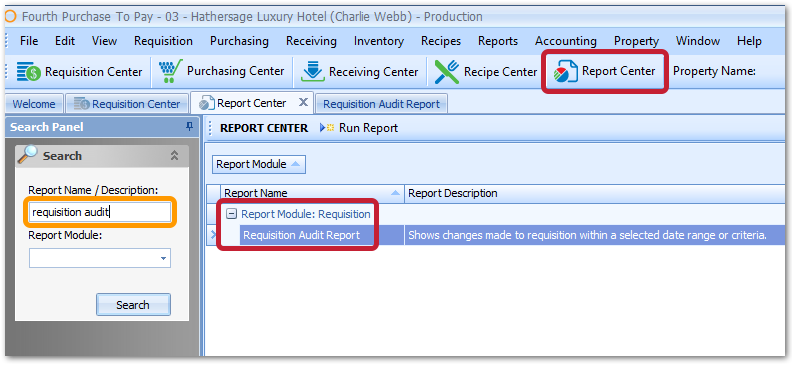The image size is (792, 365).
Task: Open the Requisition menu
Action: (x=163, y=41)
